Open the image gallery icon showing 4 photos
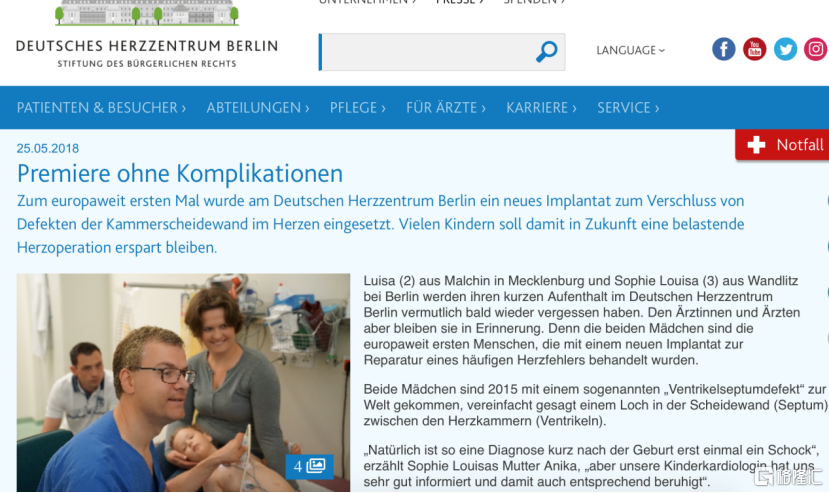This screenshot has width=829, height=493. (x=309, y=466)
